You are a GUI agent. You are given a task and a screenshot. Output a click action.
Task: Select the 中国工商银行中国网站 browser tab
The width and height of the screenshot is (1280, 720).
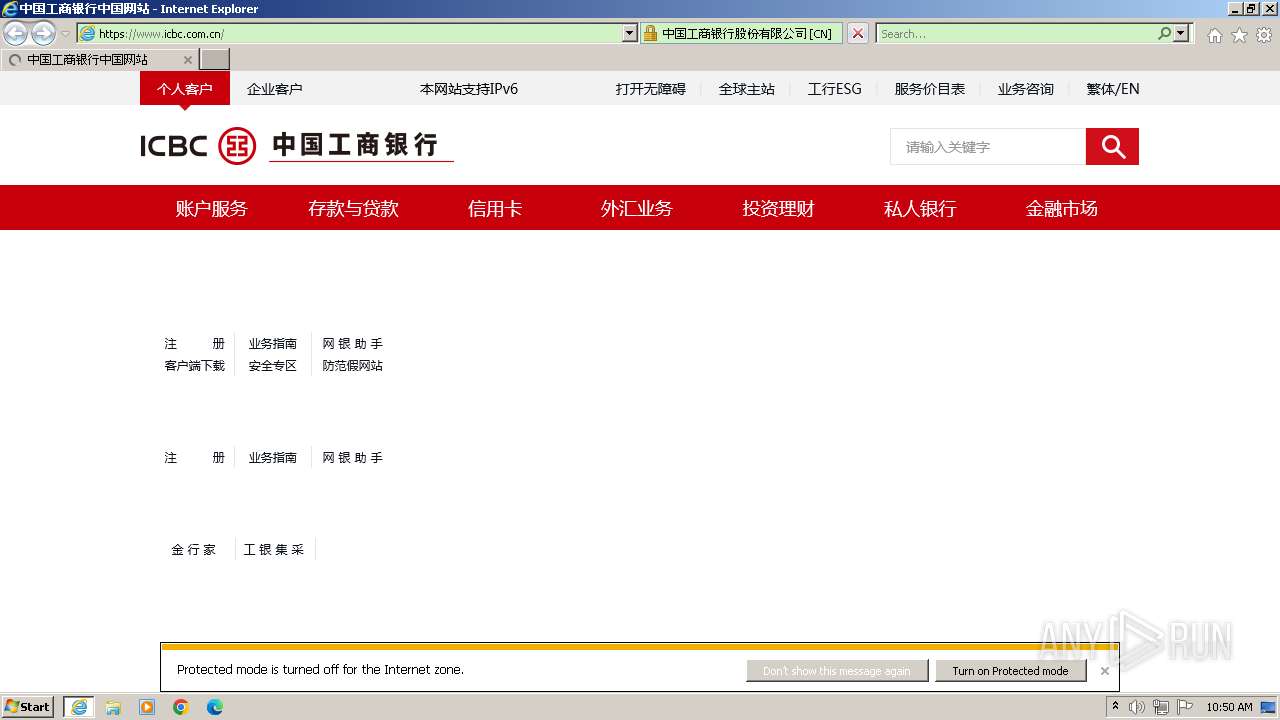100,59
